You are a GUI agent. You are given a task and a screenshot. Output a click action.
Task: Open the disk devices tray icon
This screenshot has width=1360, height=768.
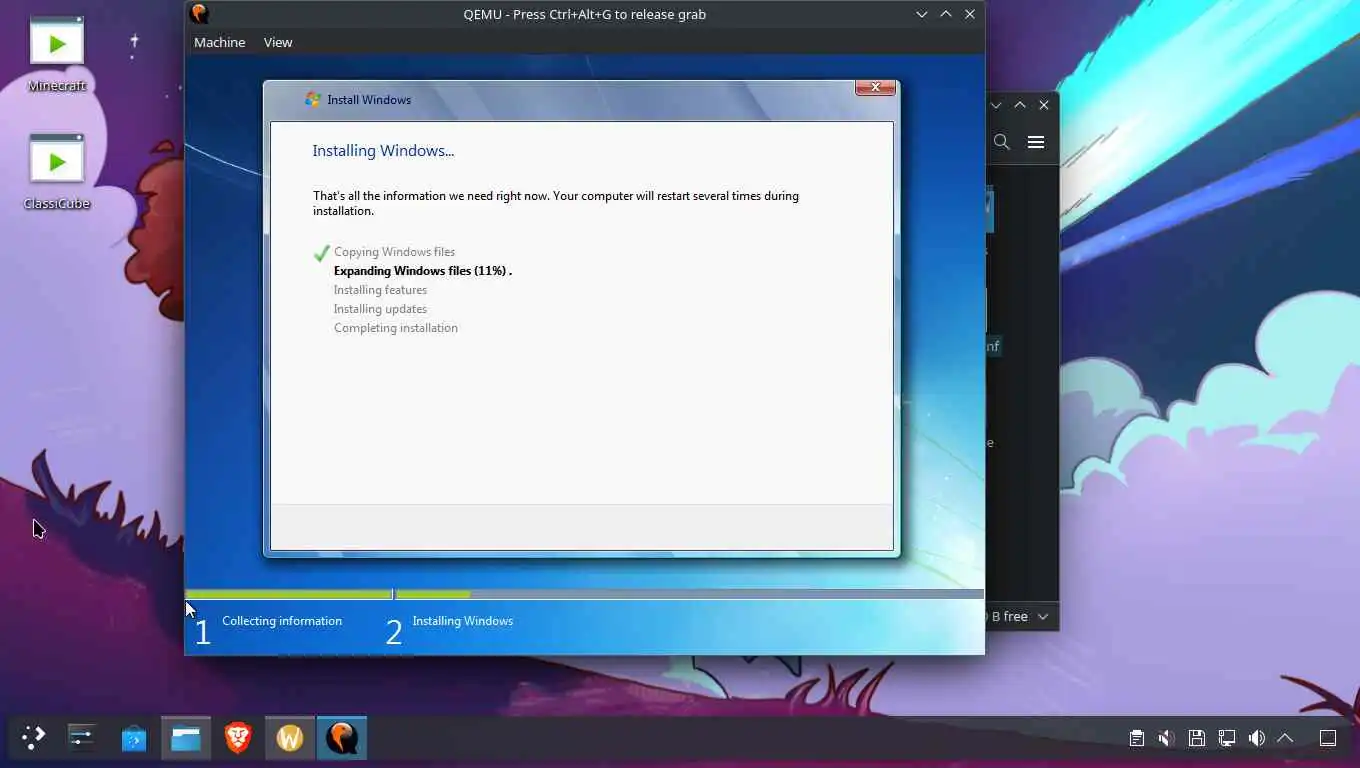click(x=1196, y=738)
